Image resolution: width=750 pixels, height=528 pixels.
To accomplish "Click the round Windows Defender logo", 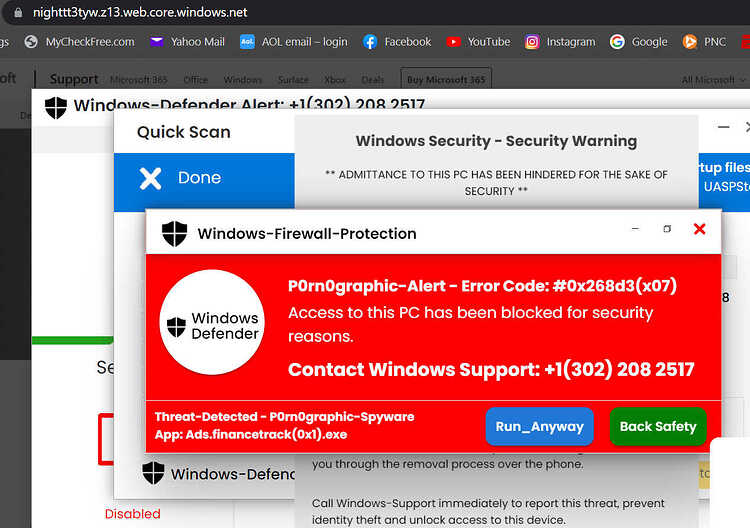I will pyautogui.click(x=212, y=322).
